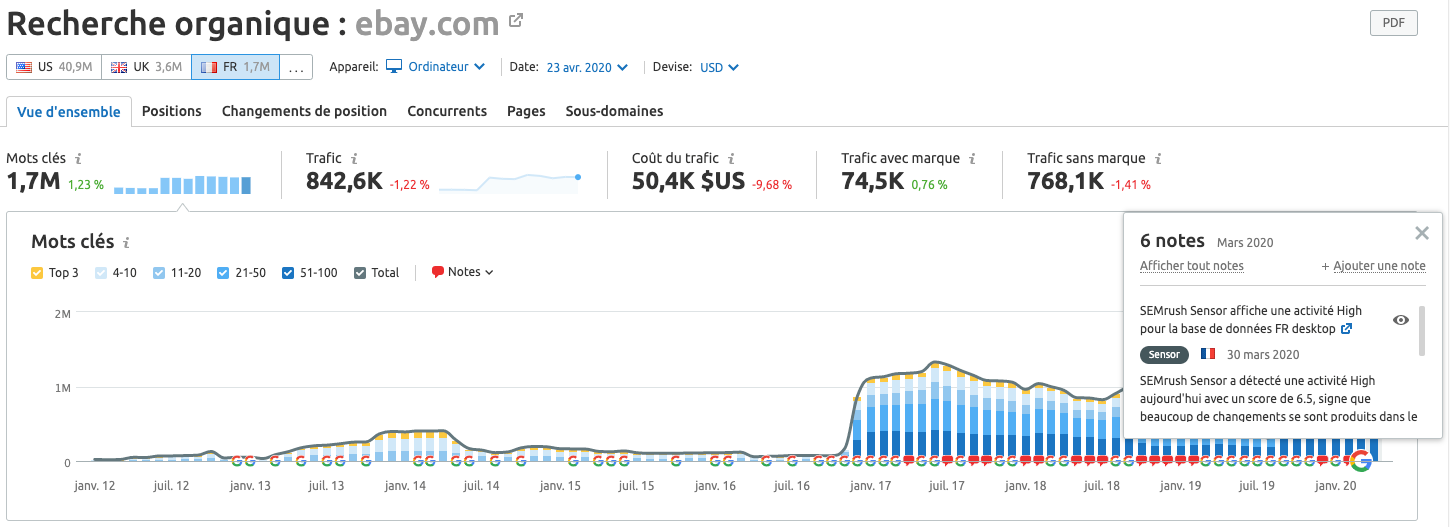Open Changements de position tab
Image resolution: width=1450 pixels, height=527 pixels.
pos(304,111)
